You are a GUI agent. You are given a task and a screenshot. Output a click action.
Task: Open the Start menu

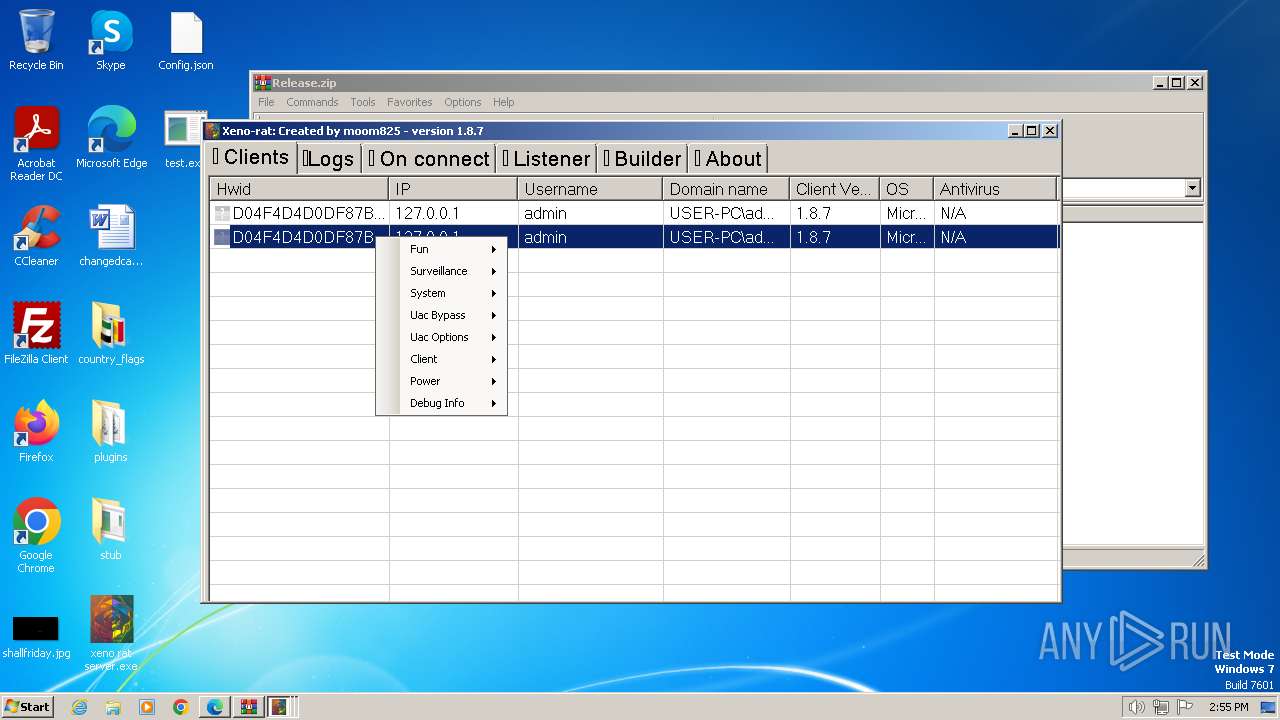click(x=27, y=707)
